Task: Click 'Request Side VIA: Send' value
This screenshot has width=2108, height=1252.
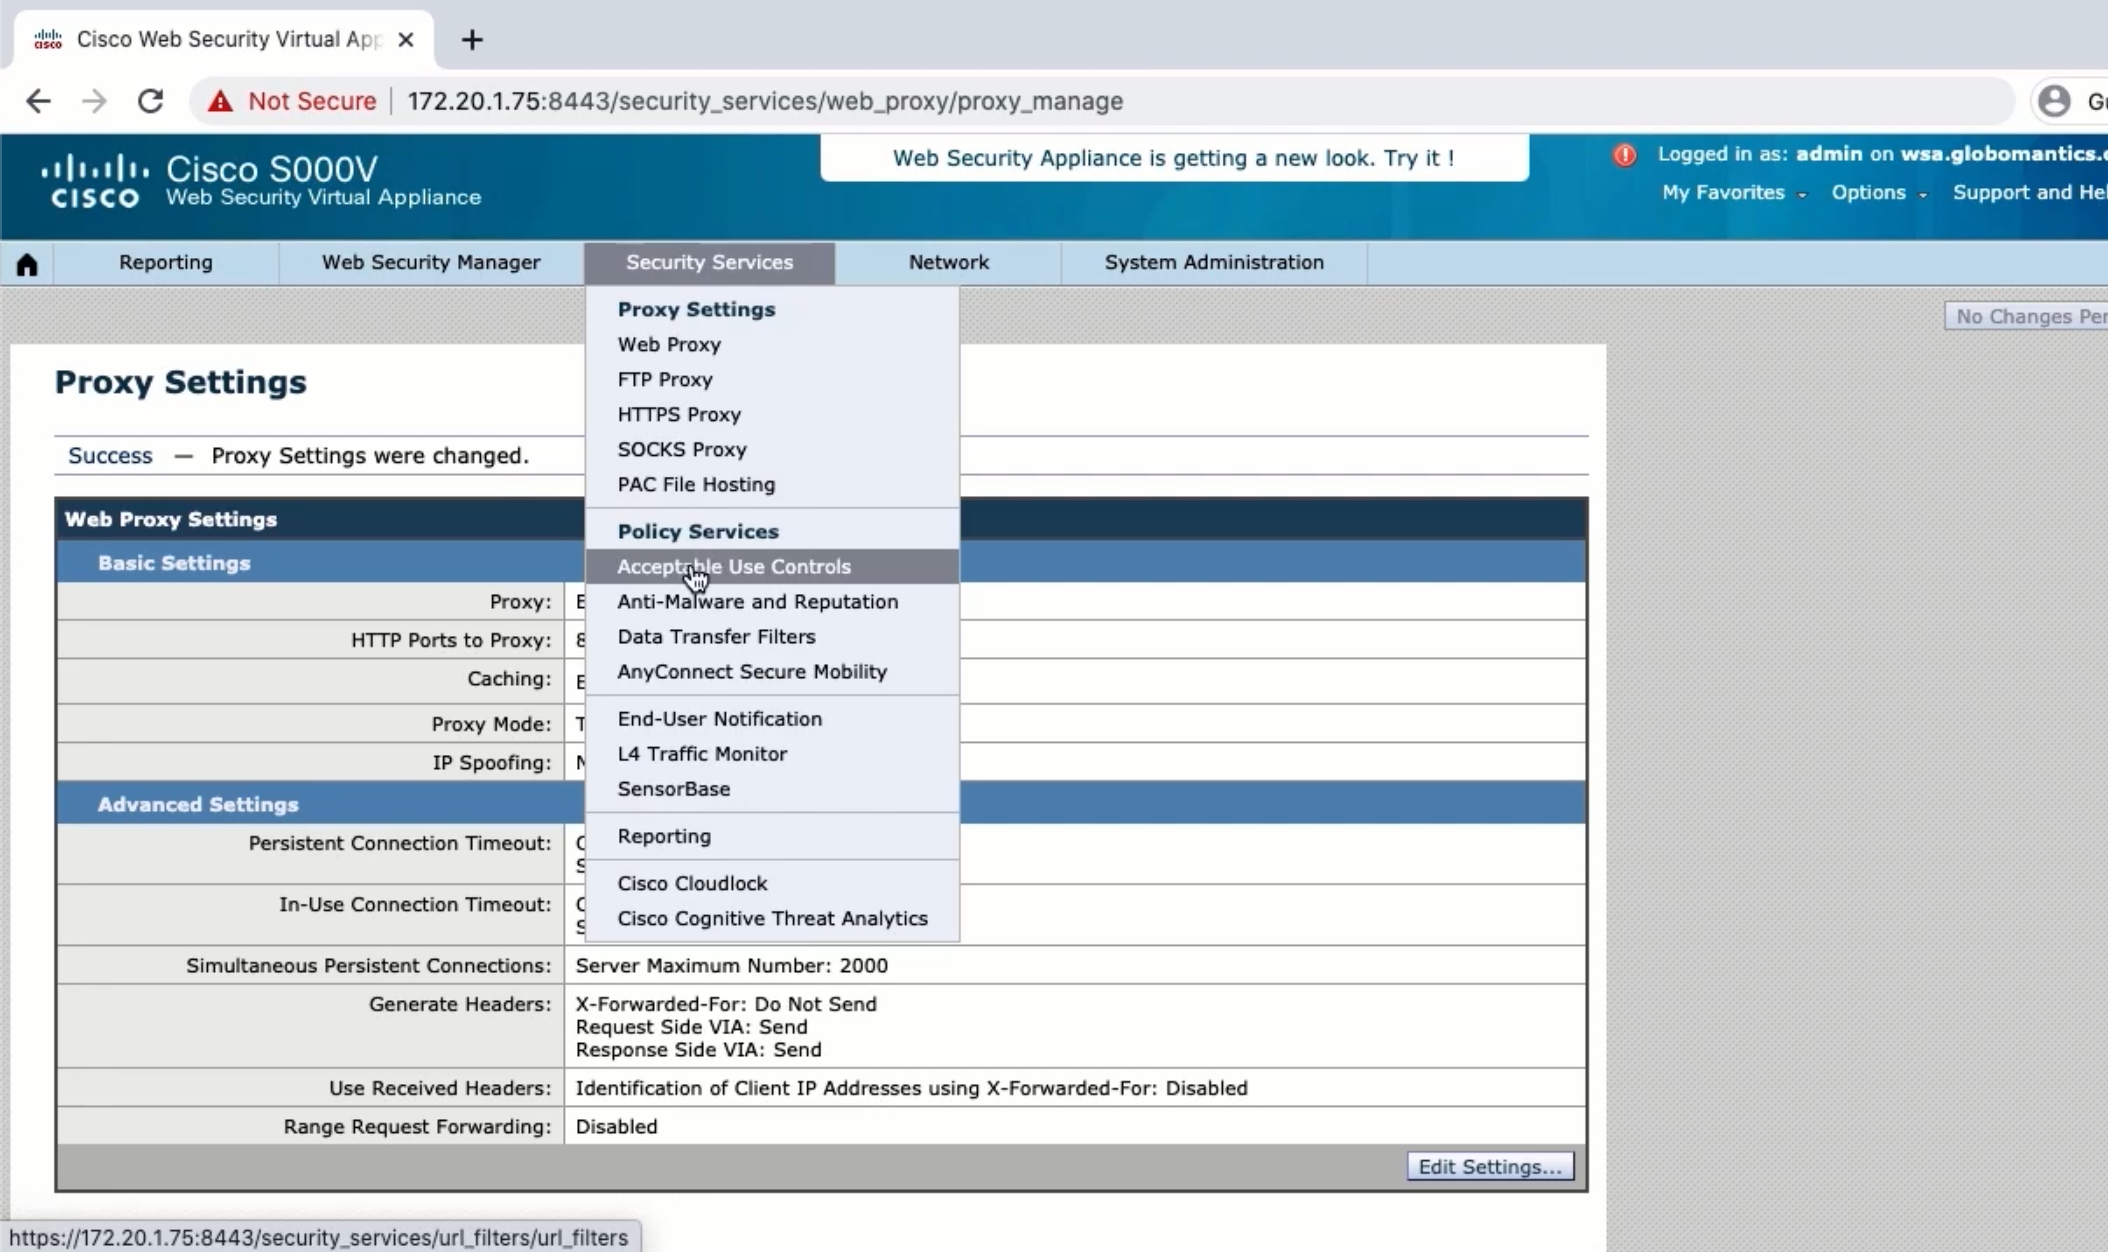Action: click(x=691, y=1027)
